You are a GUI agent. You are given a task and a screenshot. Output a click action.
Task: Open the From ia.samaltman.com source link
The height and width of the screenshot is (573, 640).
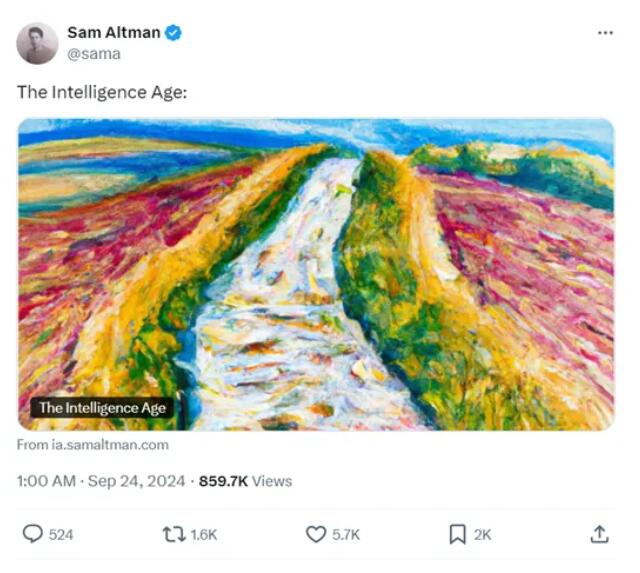pos(93,444)
